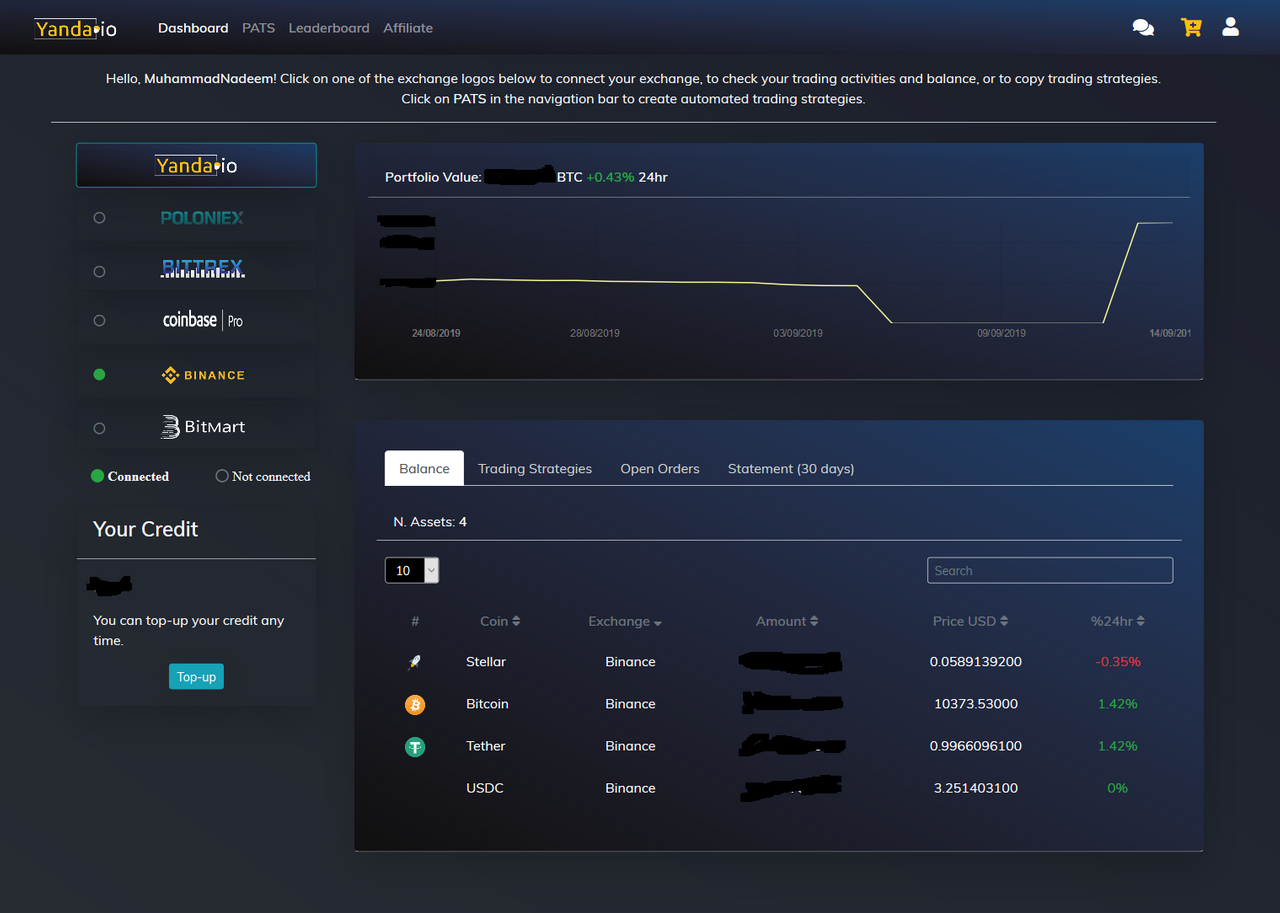This screenshot has width=1280, height=913.
Task: Select the Poloniex radio indicator
Action: click(x=99, y=218)
